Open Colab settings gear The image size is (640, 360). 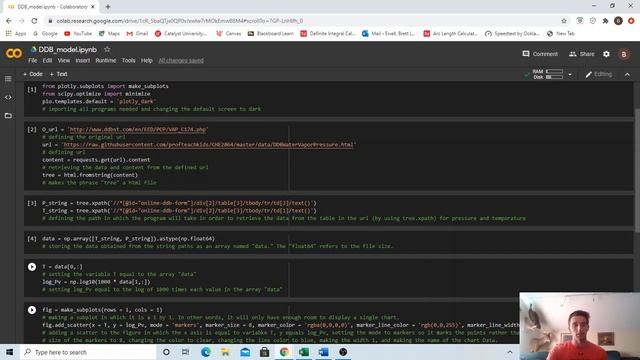[606, 54]
